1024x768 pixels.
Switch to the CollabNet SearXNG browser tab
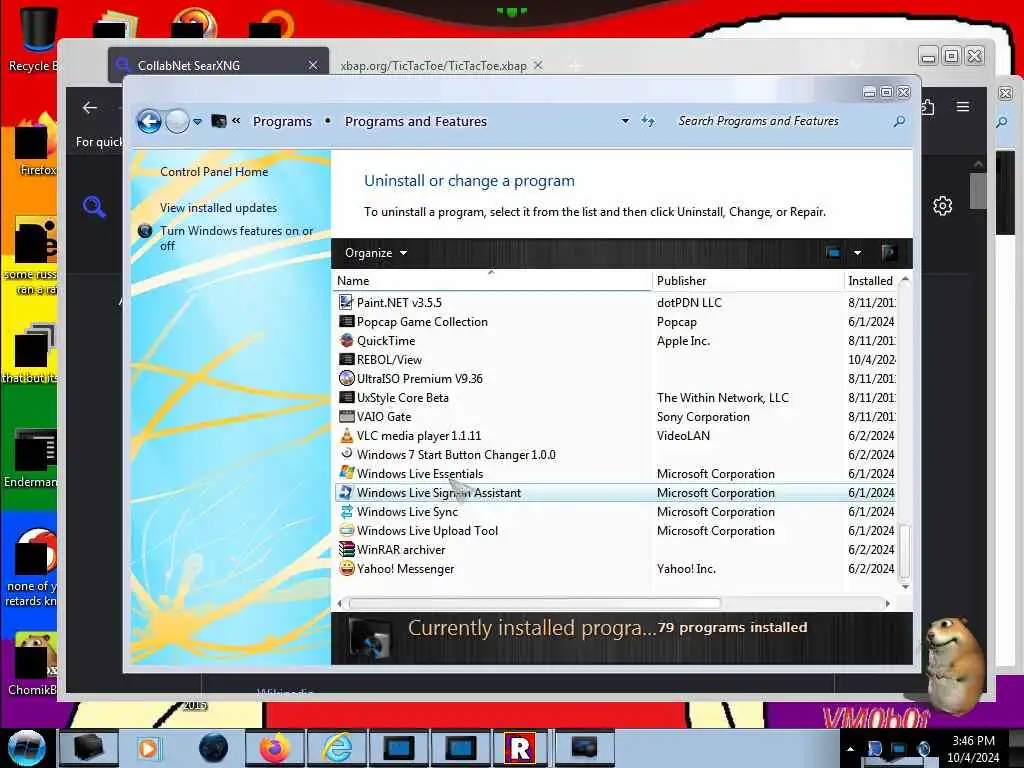click(x=217, y=65)
